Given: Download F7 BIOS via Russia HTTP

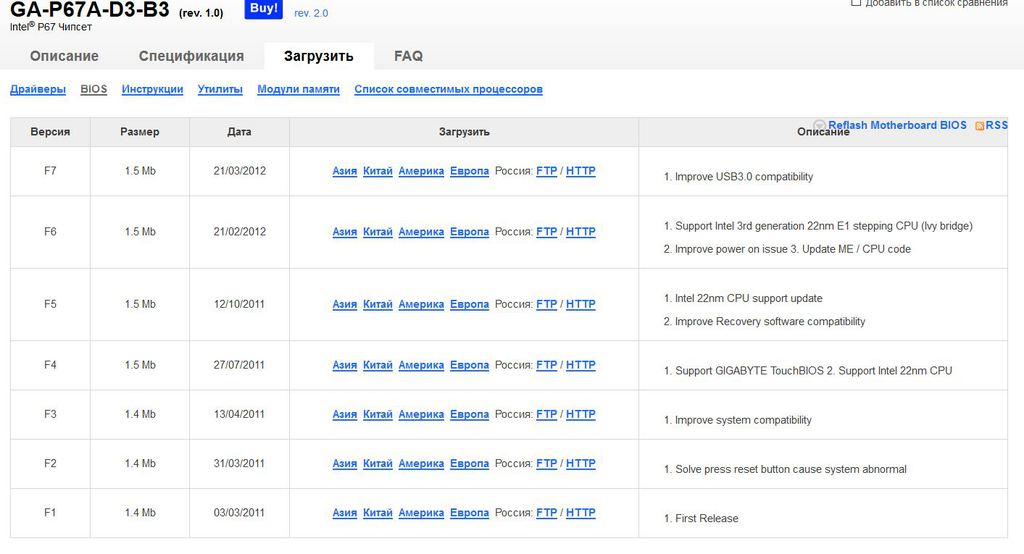Looking at the screenshot, I should [x=581, y=171].
